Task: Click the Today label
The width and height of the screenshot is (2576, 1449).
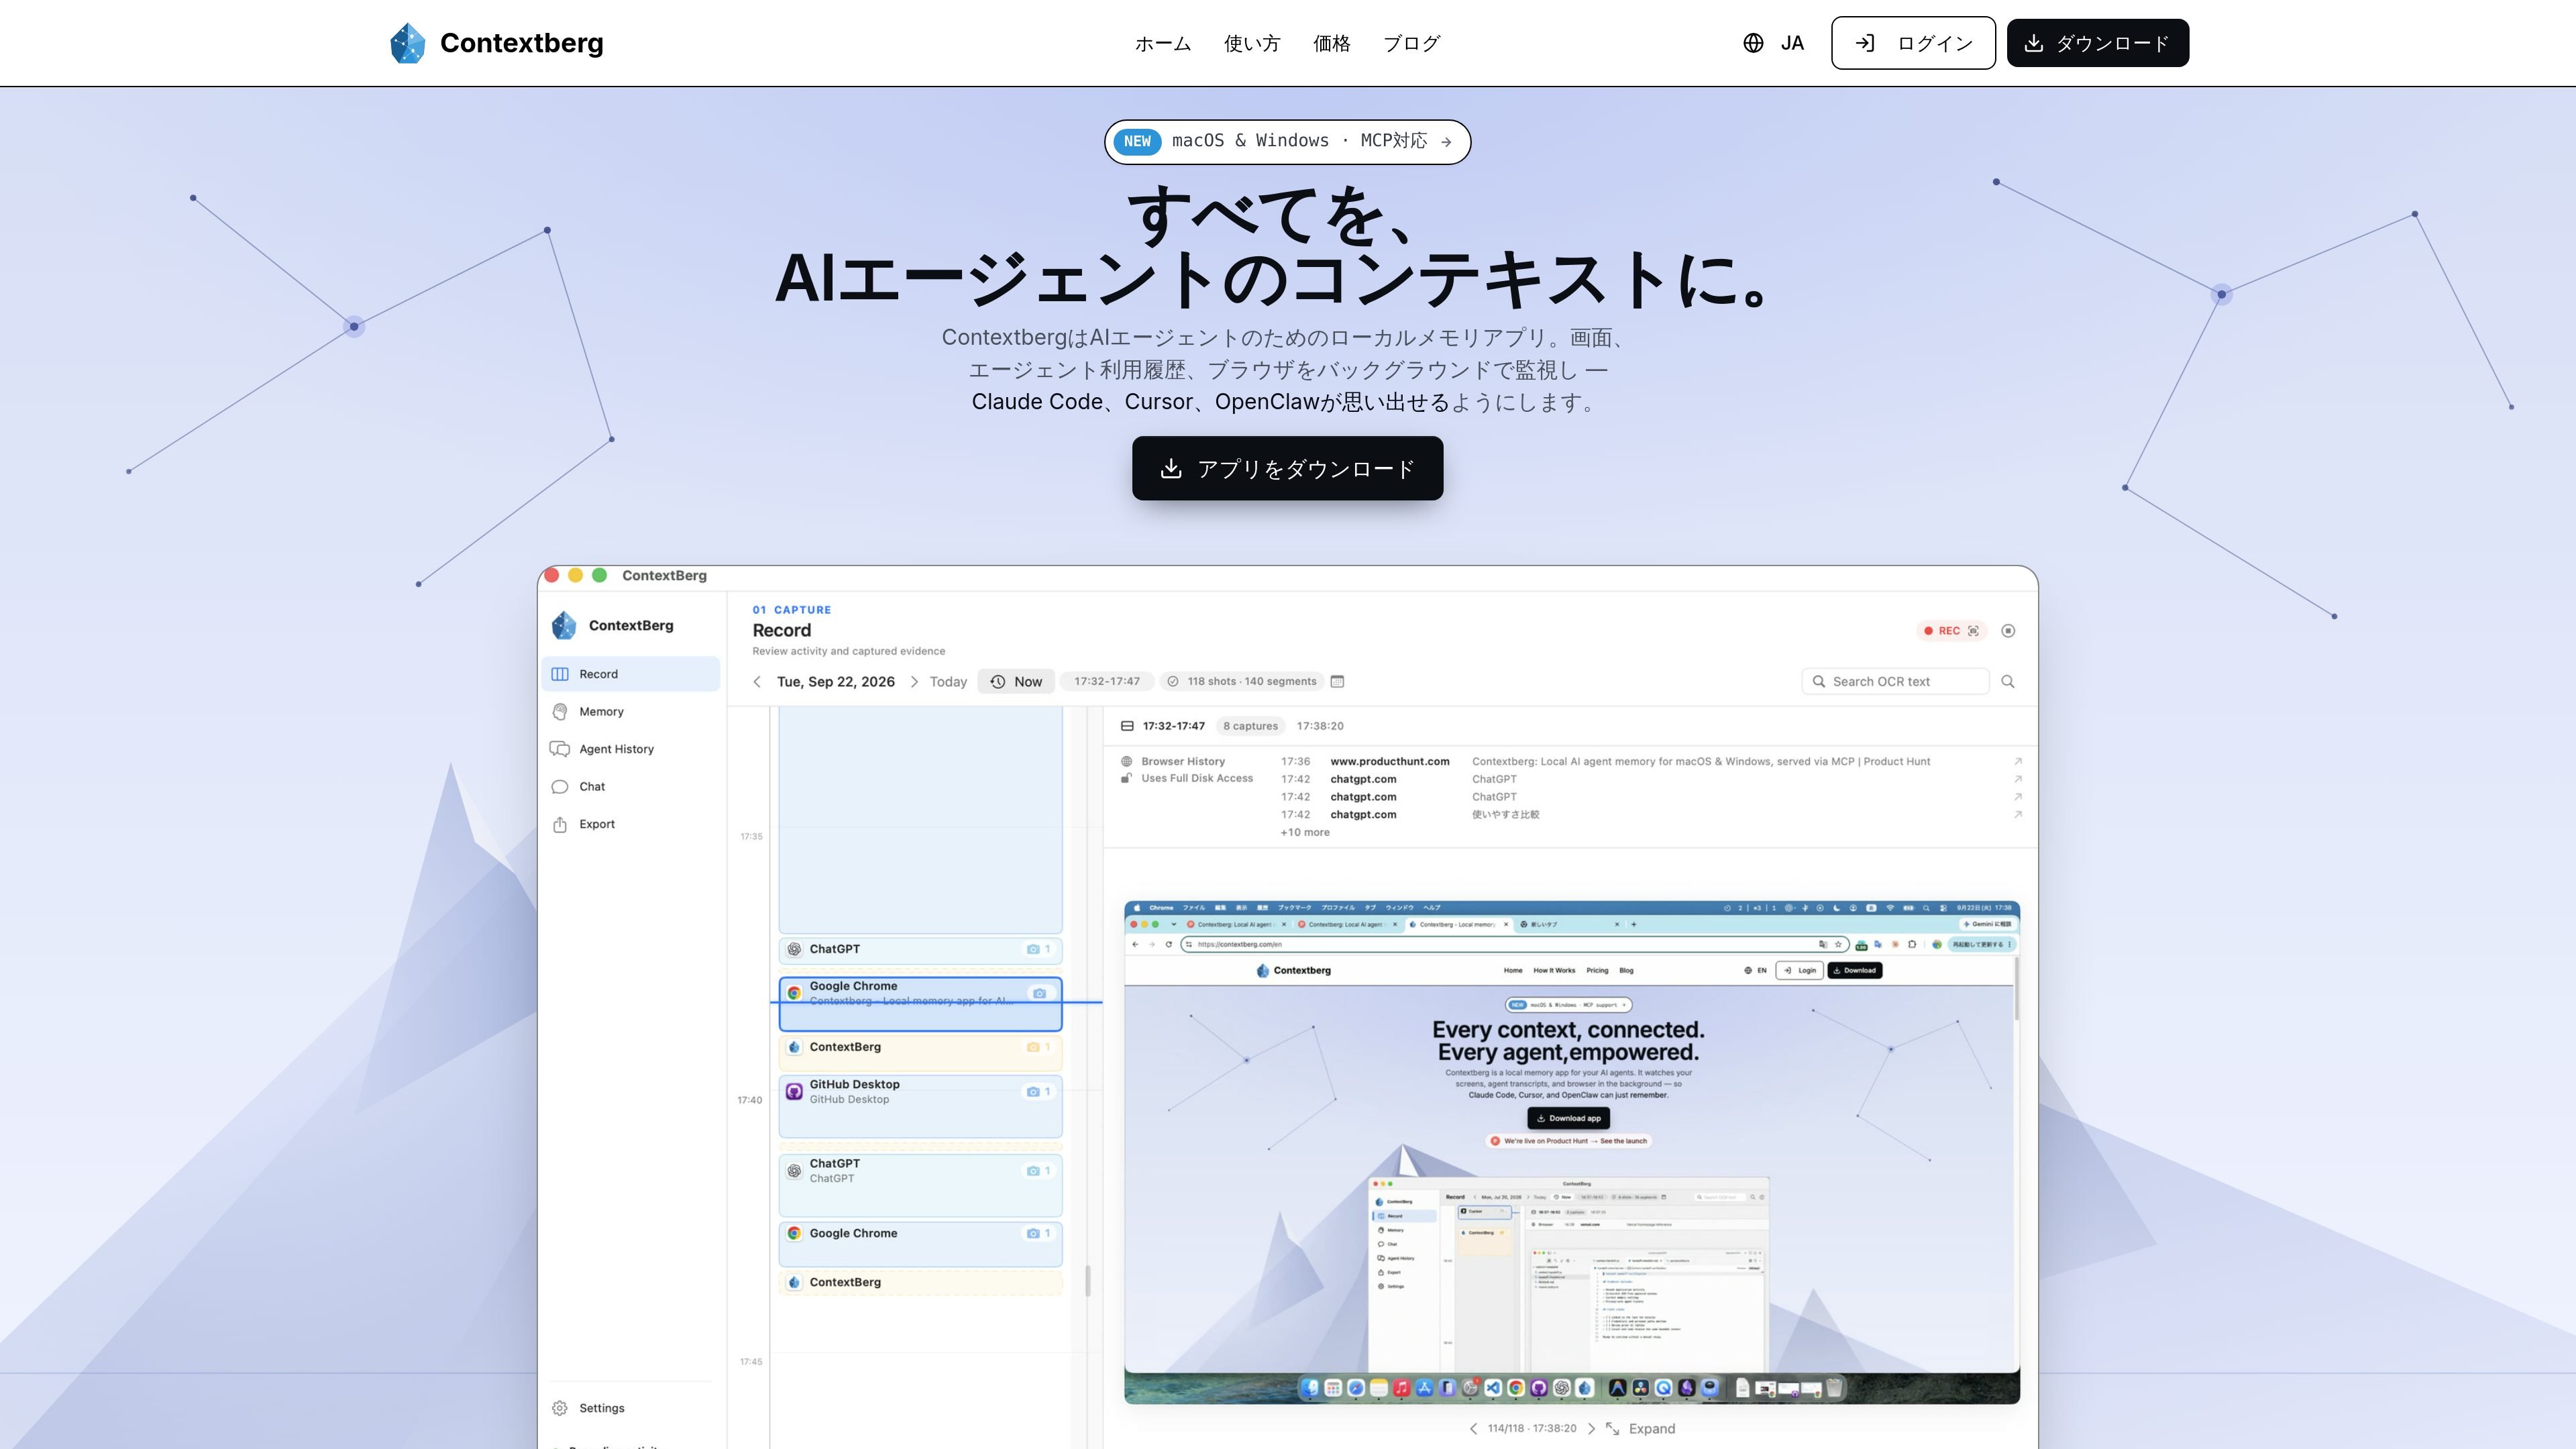Action: tap(948, 681)
